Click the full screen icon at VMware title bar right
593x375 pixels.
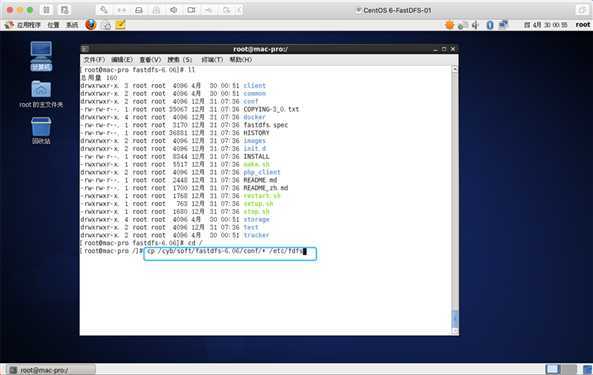(x=582, y=10)
